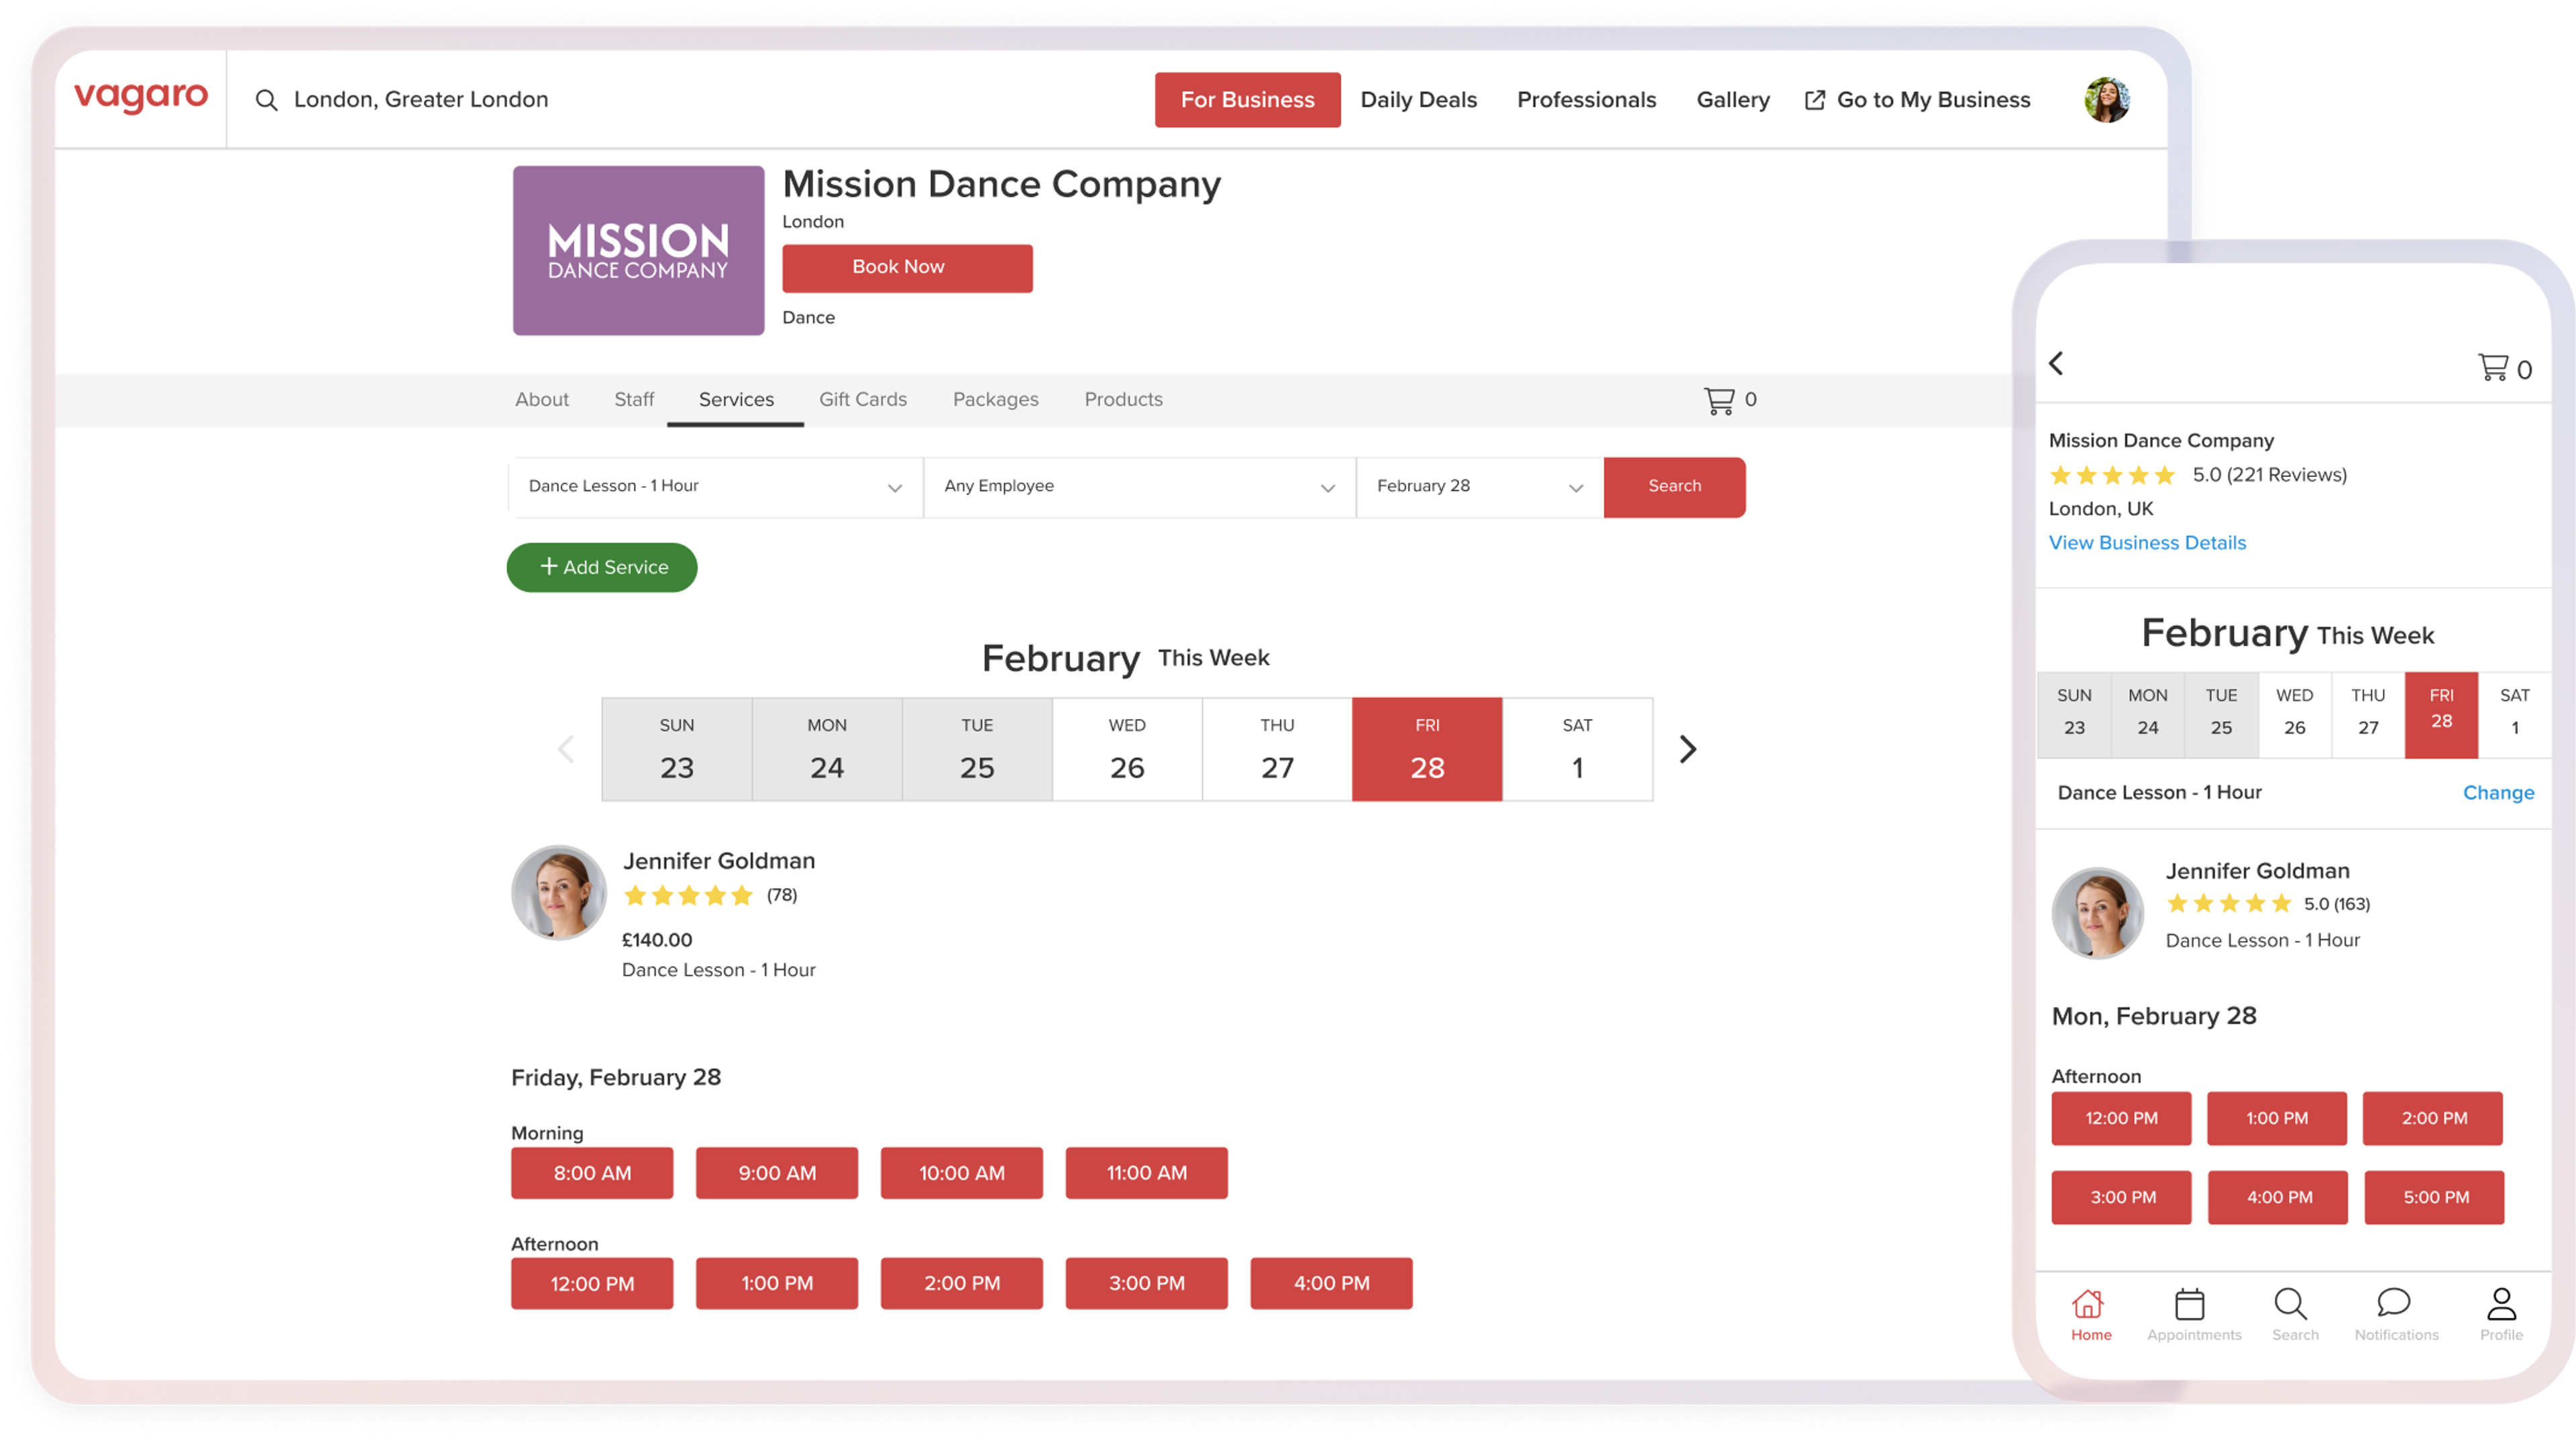Open the About tab

tap(542, 400)
